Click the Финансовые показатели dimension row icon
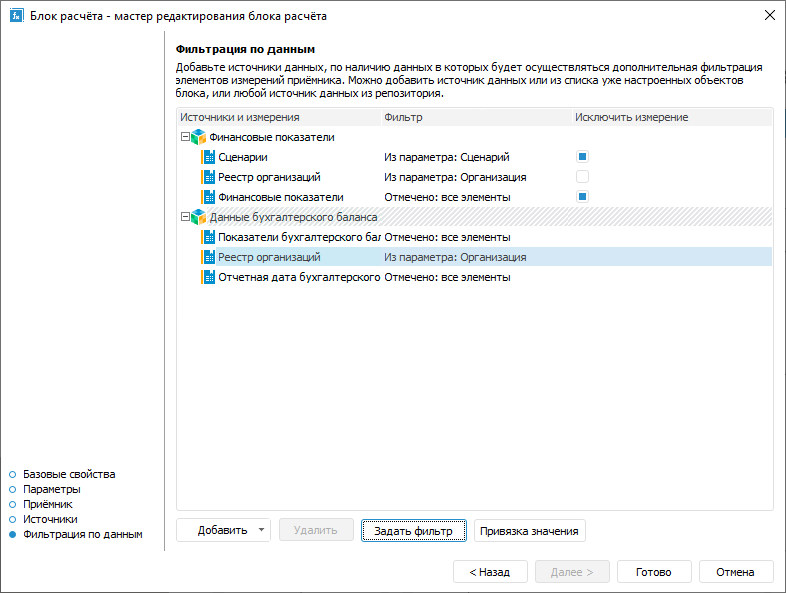Screen dimensions: 786x593 (209, 197)
